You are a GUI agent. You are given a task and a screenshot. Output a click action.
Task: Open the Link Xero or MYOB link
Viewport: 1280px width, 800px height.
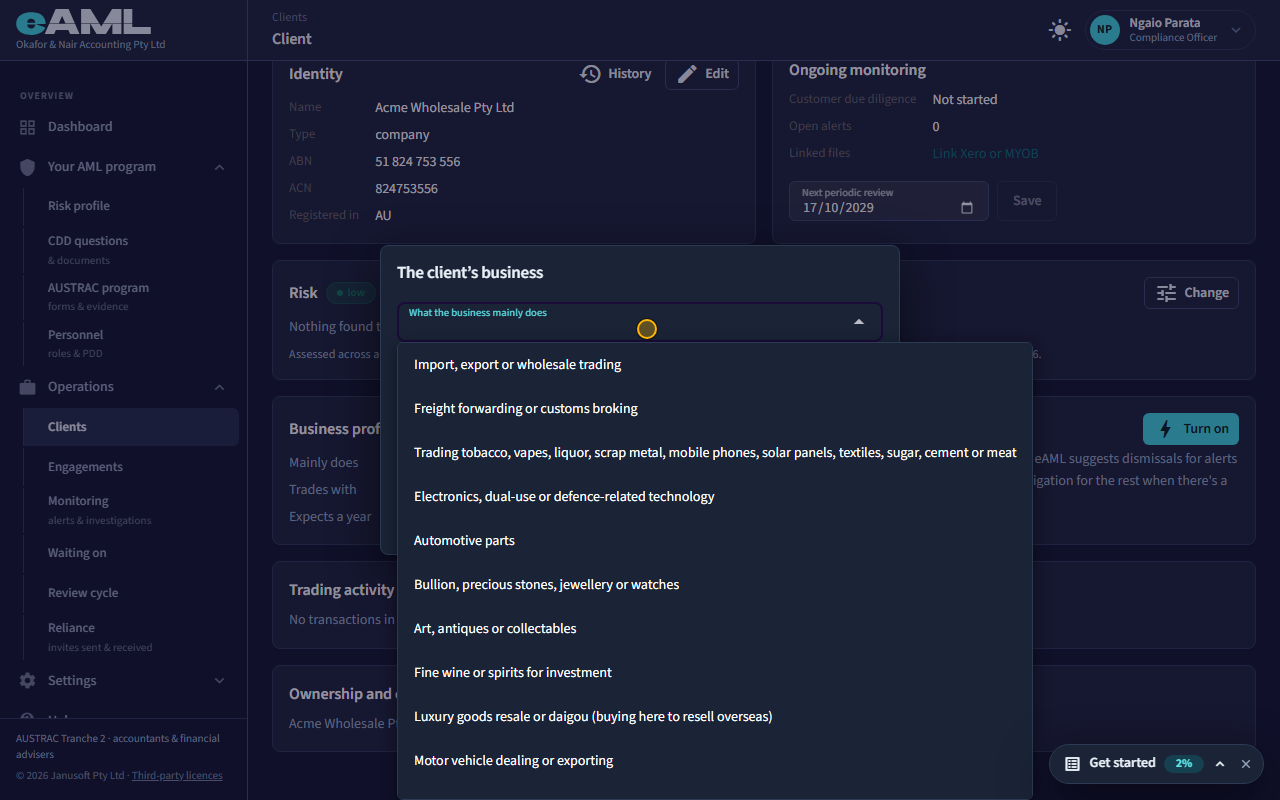pyautogui.click(x=986, y=154)
